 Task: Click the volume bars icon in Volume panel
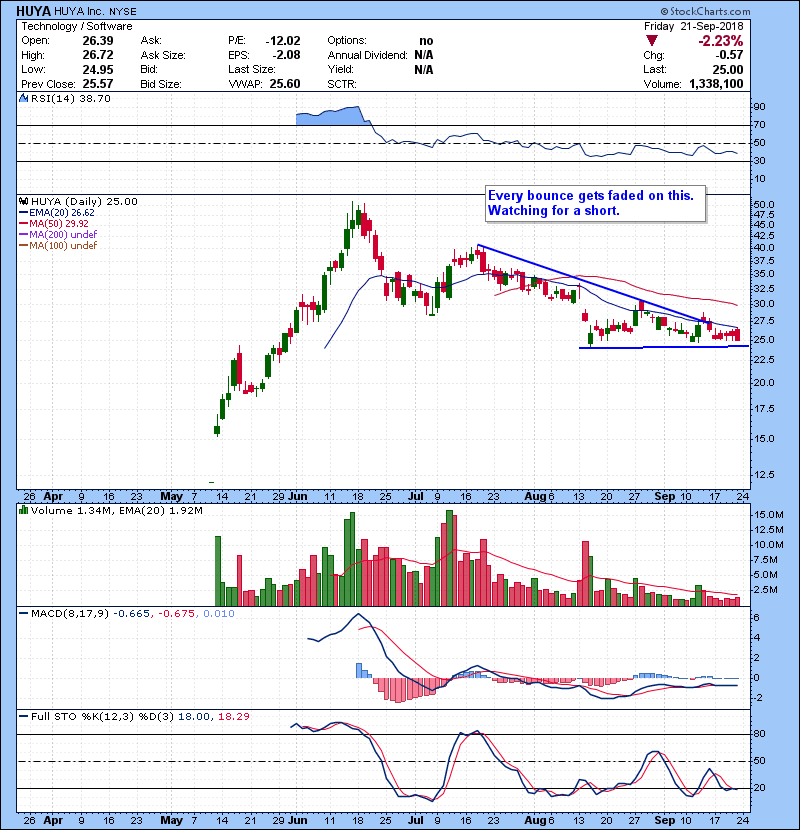pyautogui.click(x=23, y=510)
